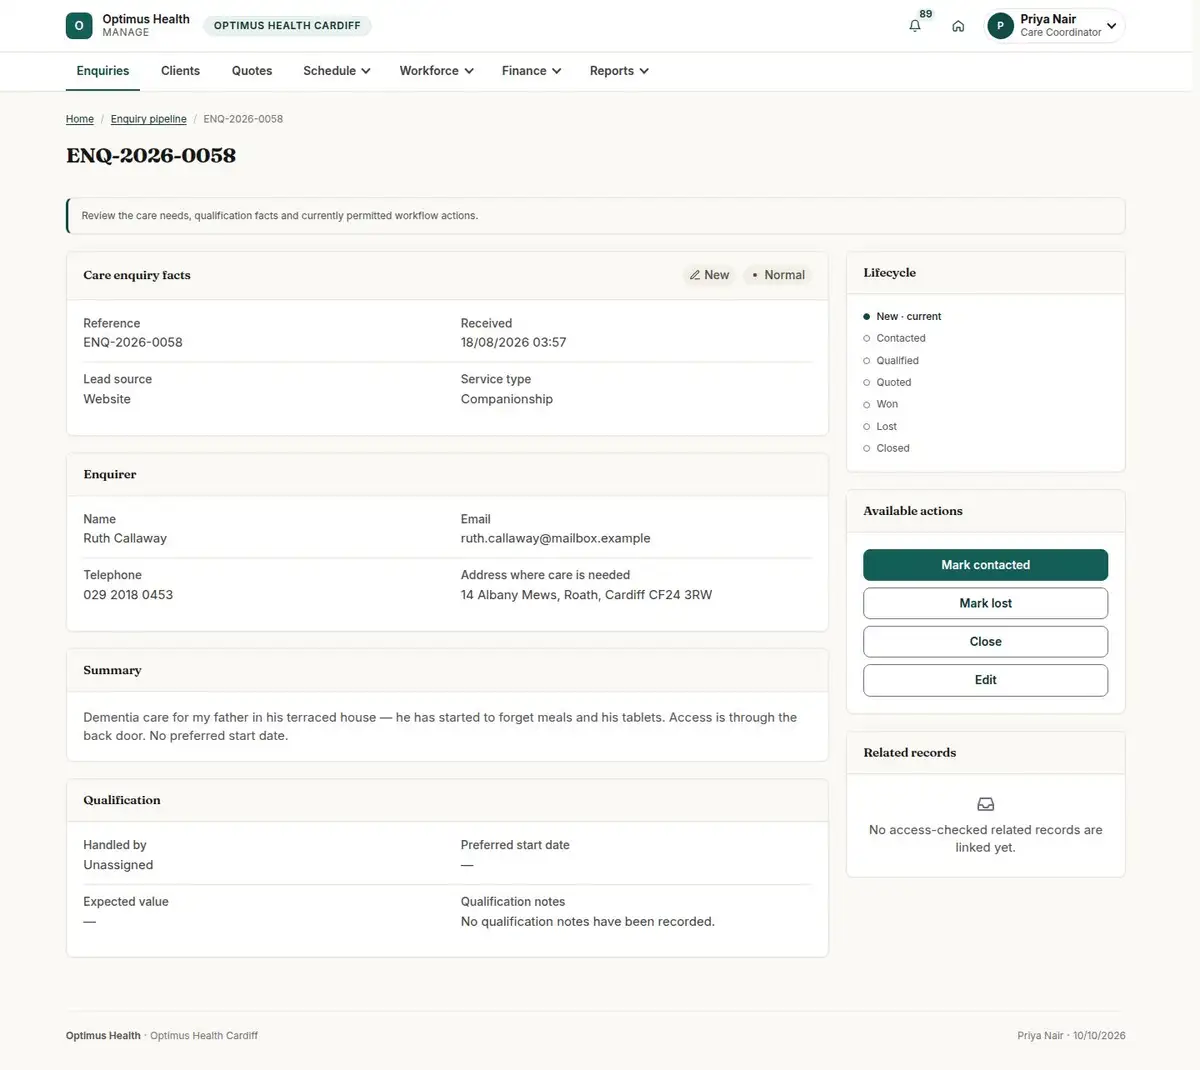
Task: Open the Quotes tab
Action: pos(252,71)
